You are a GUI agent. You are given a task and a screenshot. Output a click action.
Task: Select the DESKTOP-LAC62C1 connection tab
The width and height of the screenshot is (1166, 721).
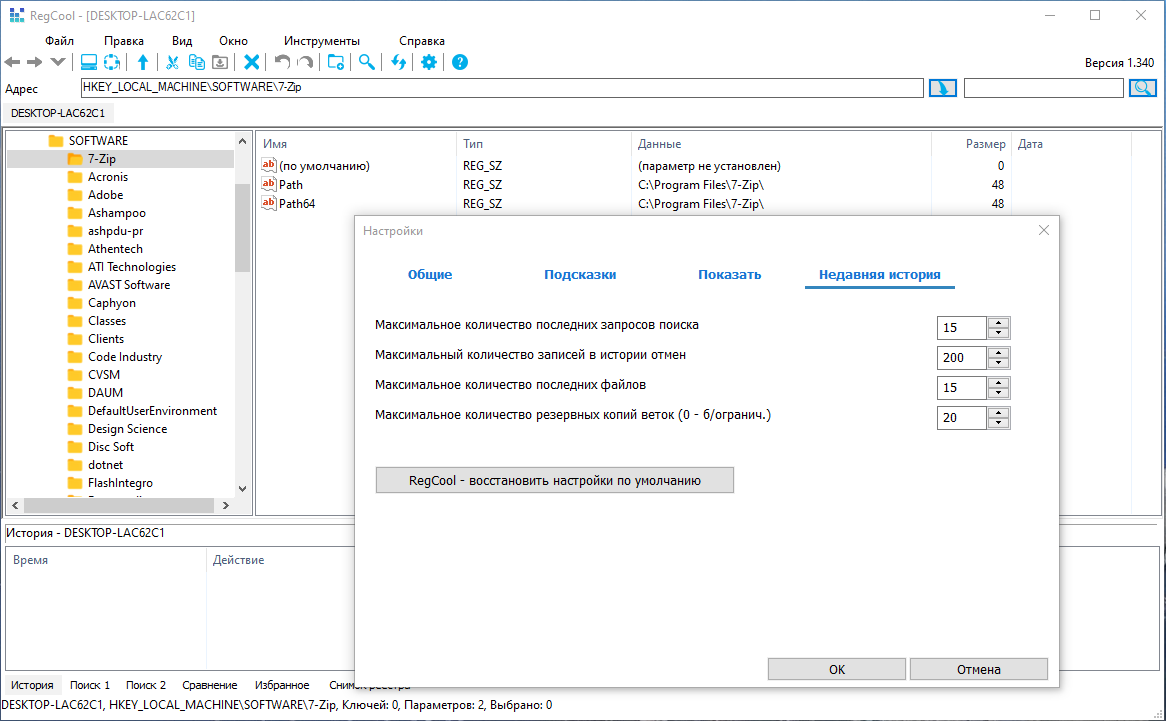[x=58, y=113]
